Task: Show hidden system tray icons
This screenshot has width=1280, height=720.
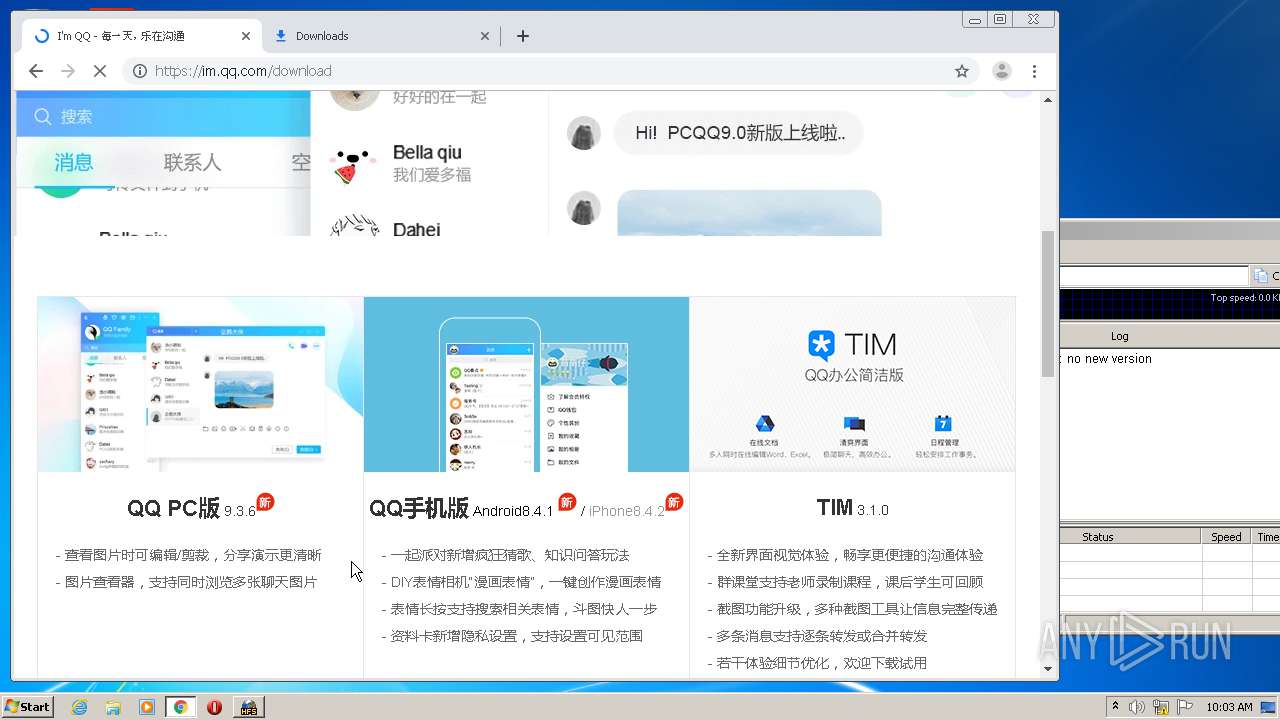Action: [1116, 707]
